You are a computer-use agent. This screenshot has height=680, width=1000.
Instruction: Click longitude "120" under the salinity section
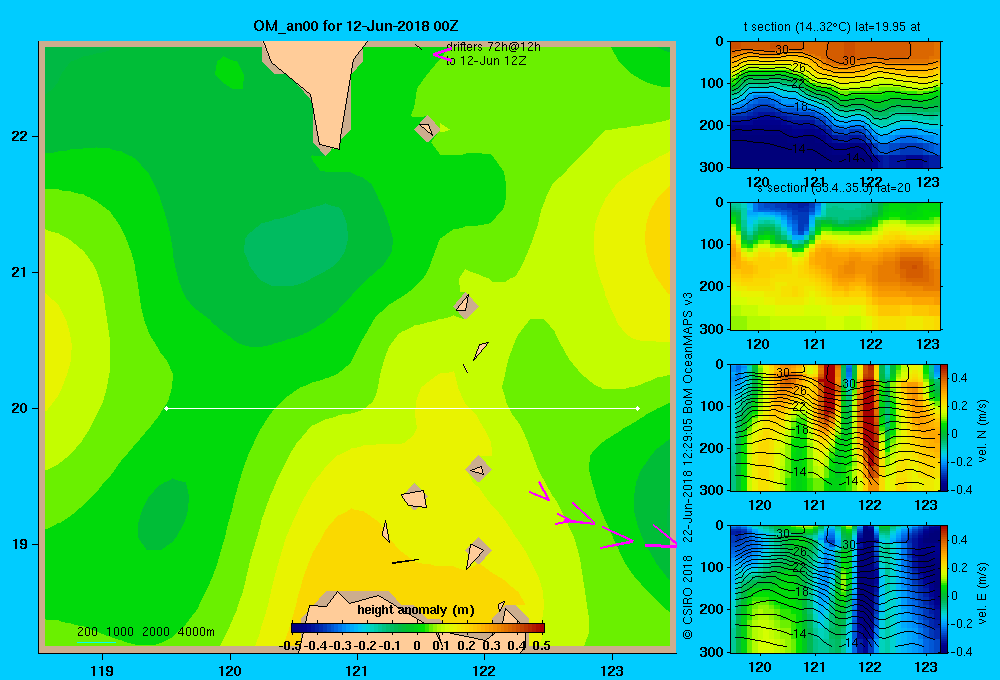[x=758, y=344]
